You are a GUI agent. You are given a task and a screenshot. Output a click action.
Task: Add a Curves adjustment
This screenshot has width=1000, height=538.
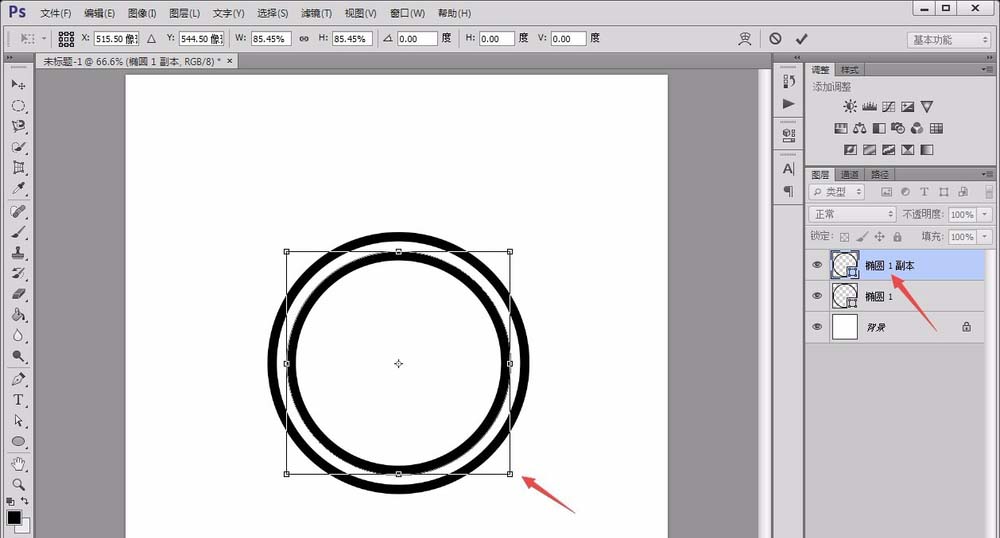pyautogui.click(x=888, y=106)
